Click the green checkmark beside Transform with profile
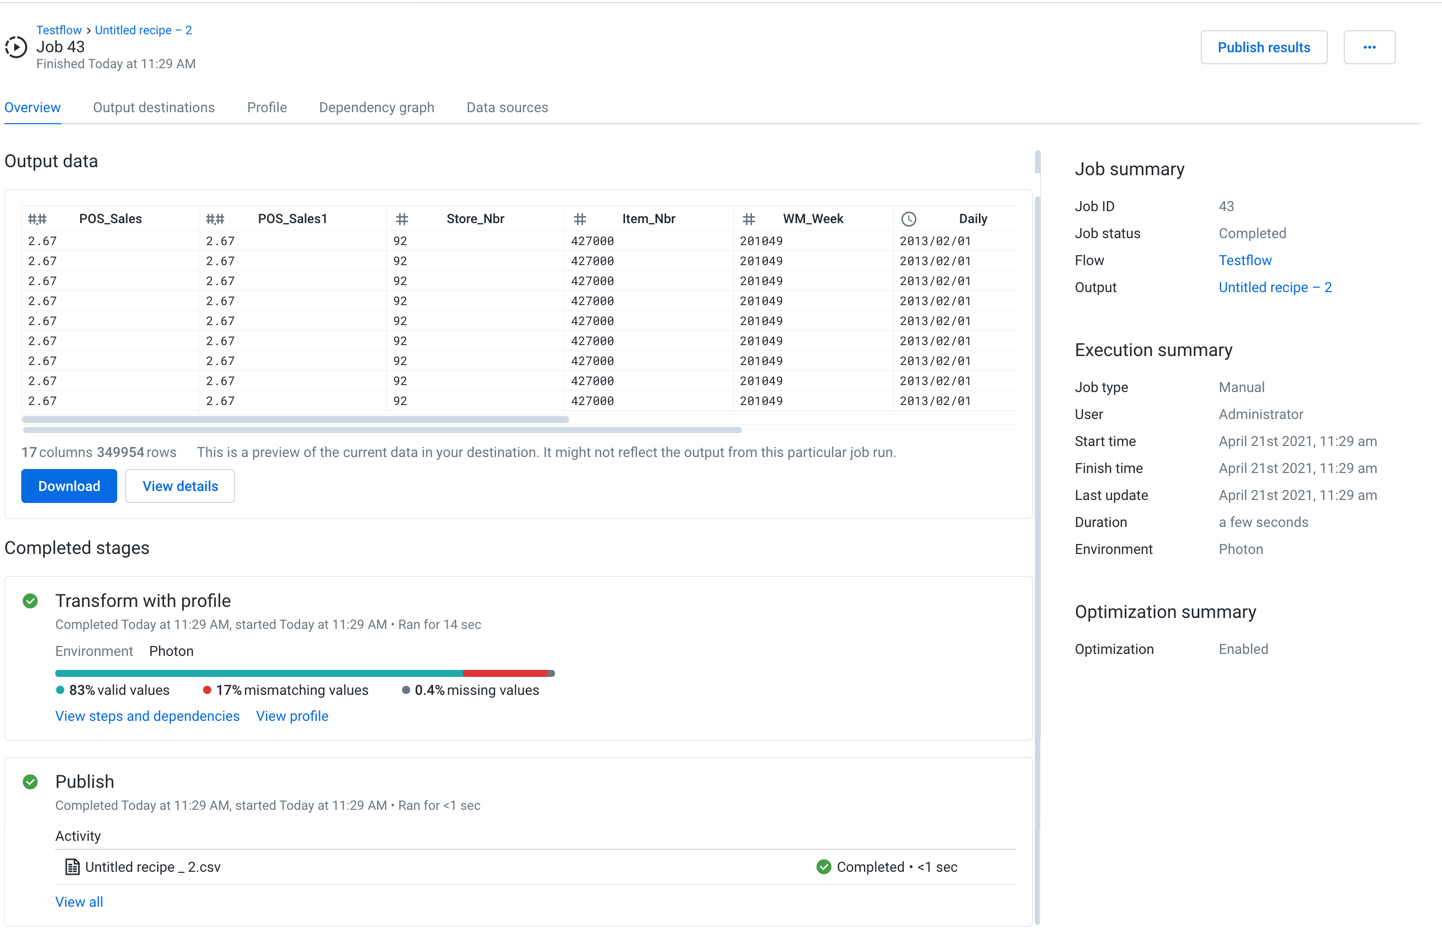The width and height of the screenshot is (1442, 944). pyautogui.click(x=31, y=601)
